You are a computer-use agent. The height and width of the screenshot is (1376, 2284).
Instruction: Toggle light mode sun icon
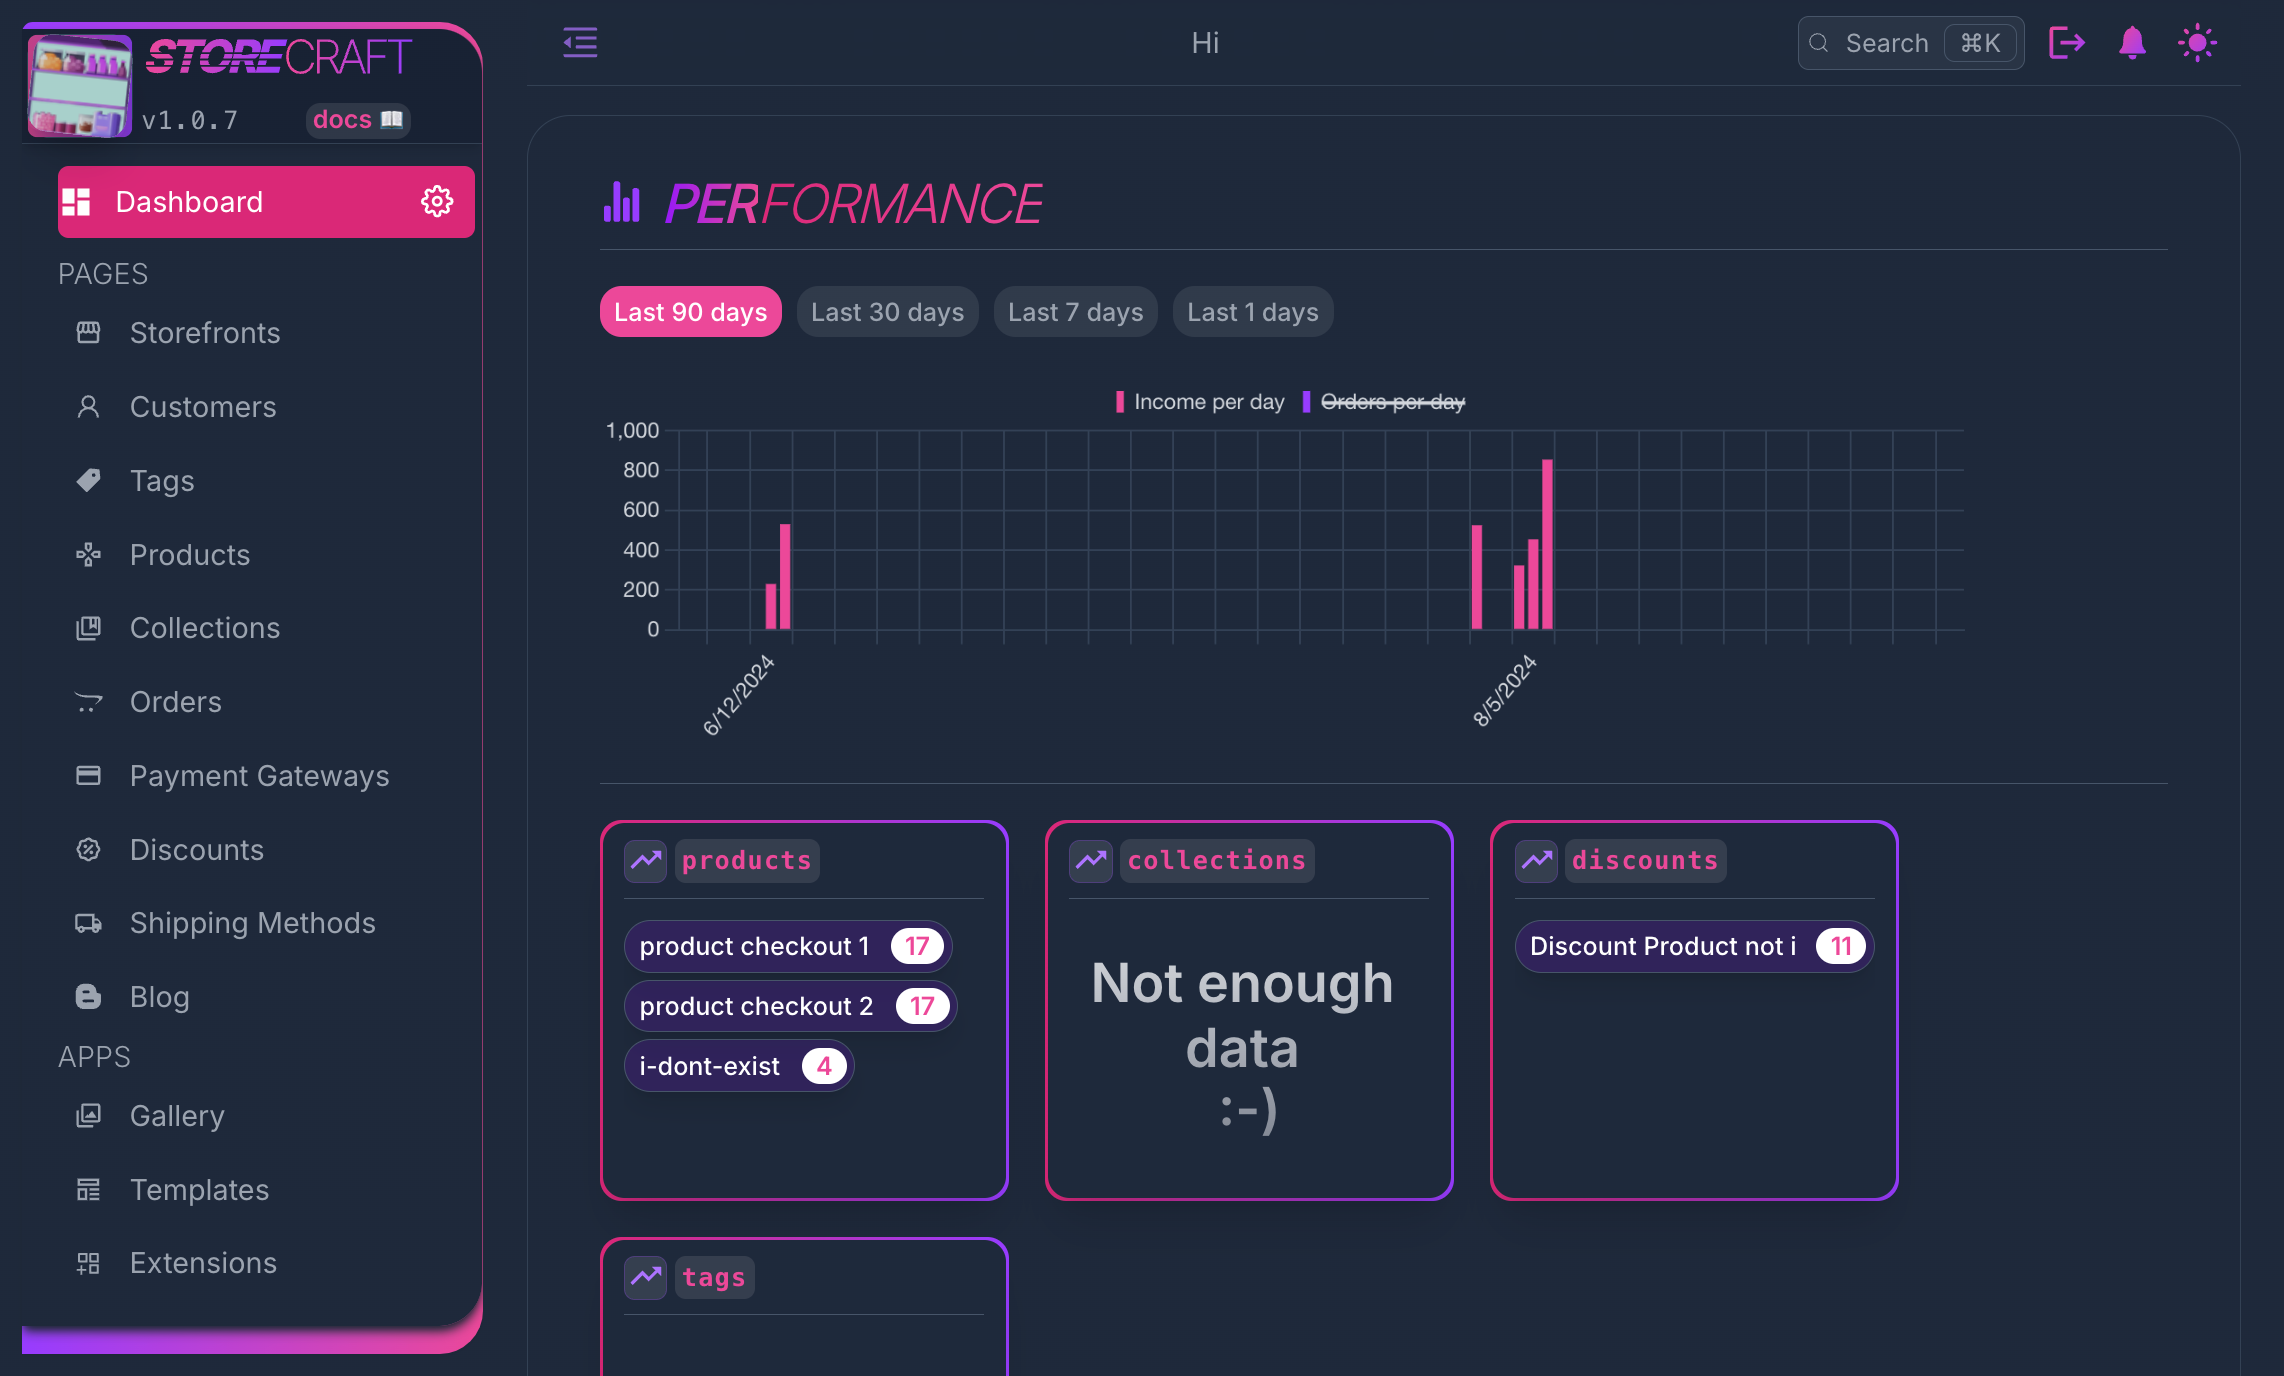click(2197, 42)
